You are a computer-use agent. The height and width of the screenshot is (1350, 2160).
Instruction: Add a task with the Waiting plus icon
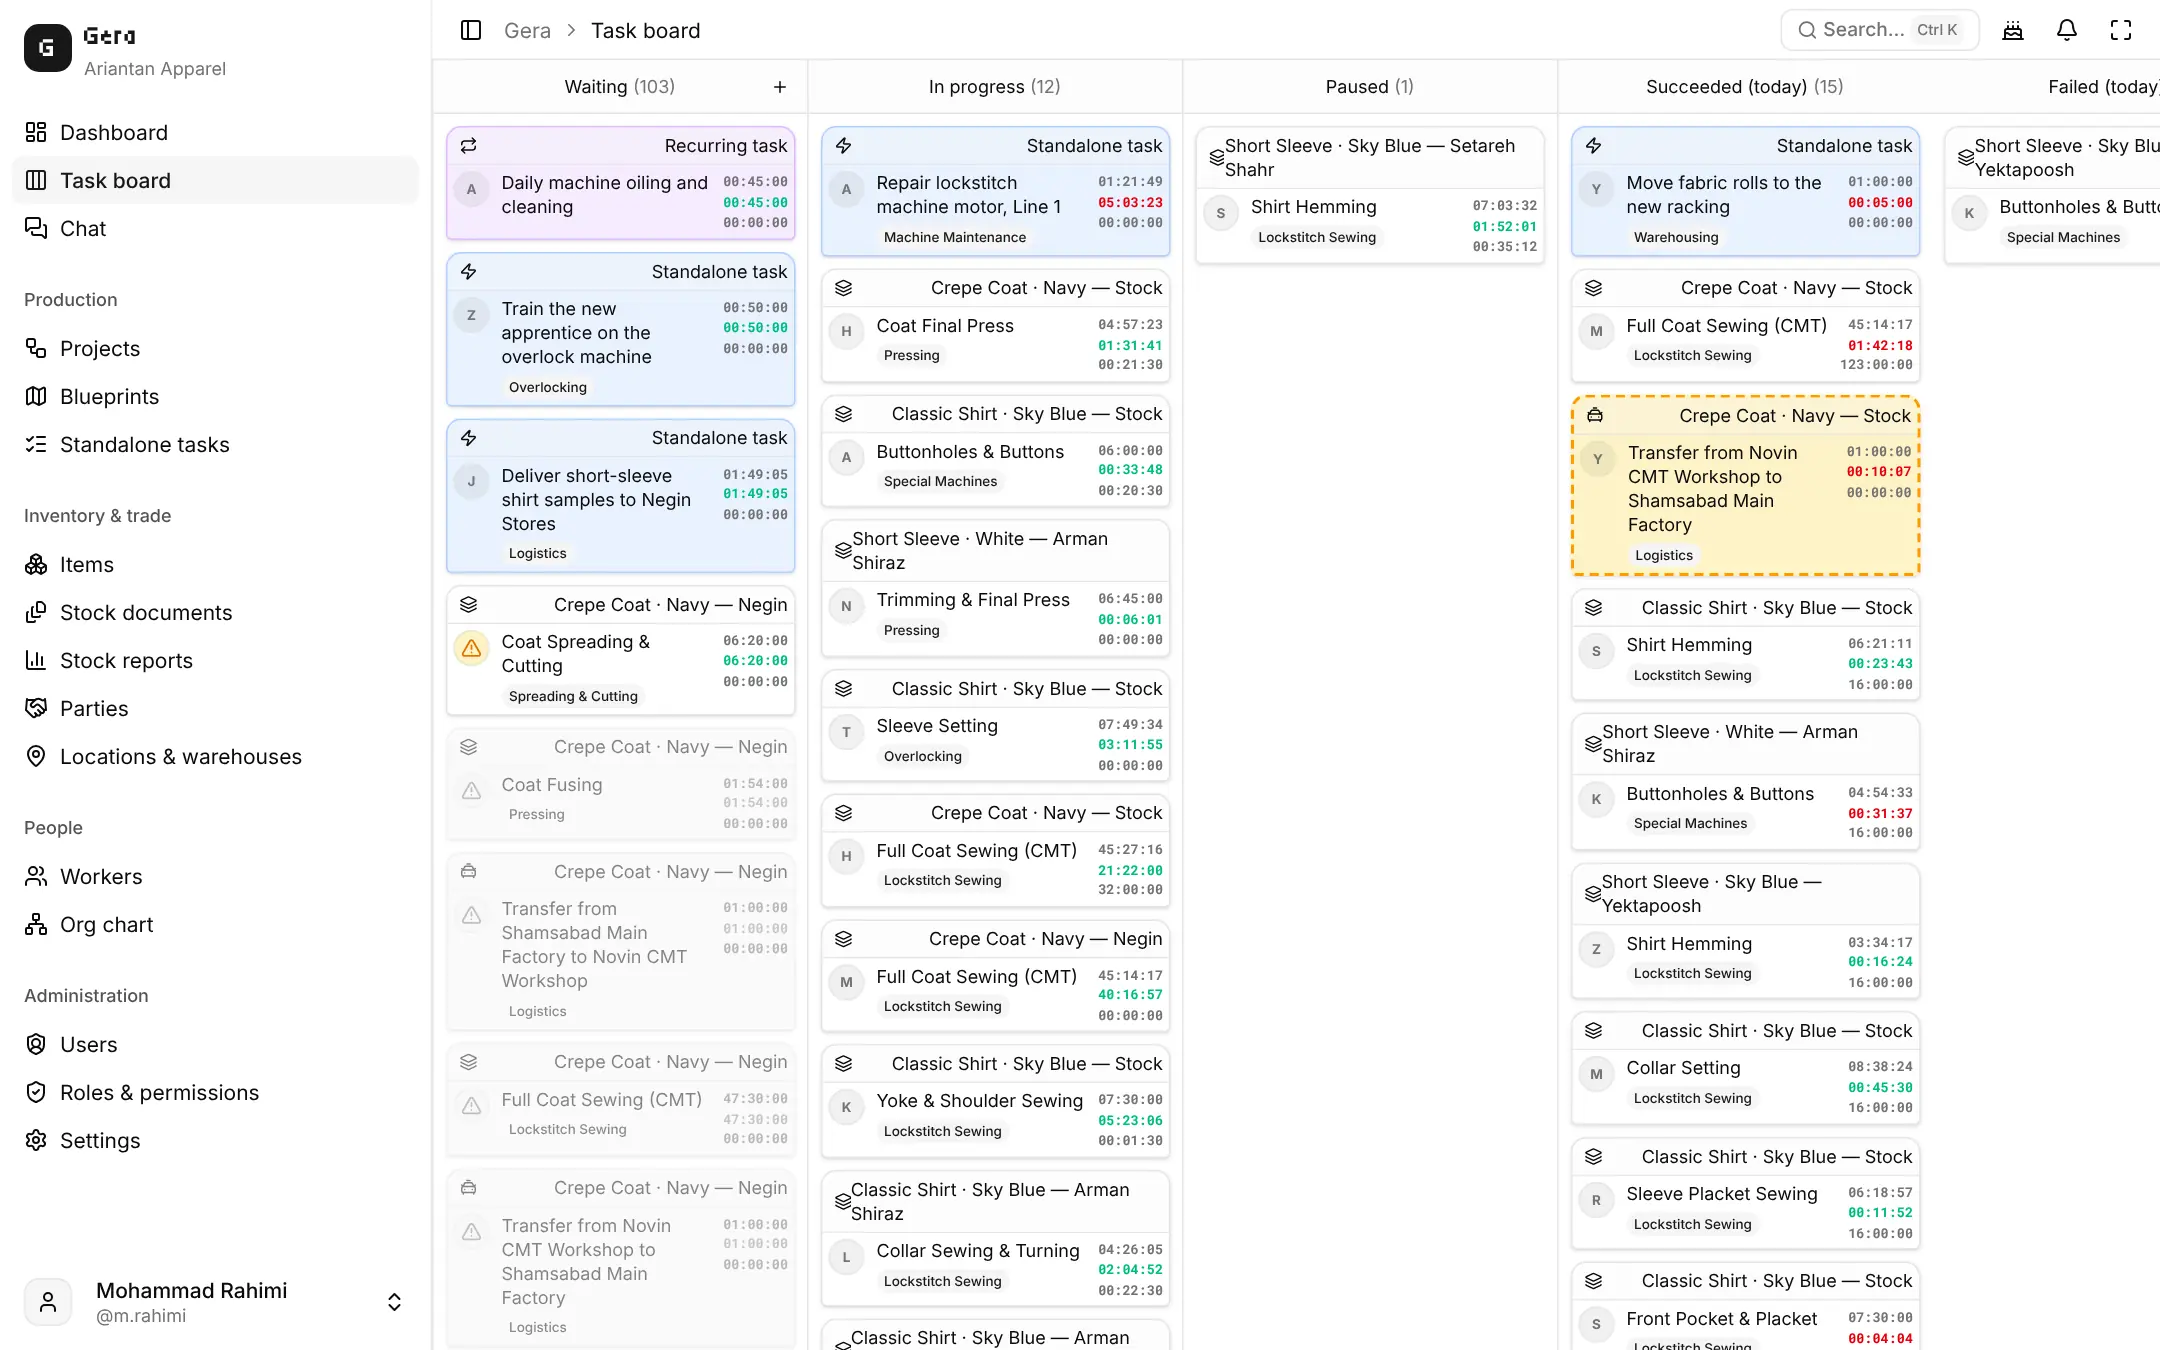(x=780, y=87)
